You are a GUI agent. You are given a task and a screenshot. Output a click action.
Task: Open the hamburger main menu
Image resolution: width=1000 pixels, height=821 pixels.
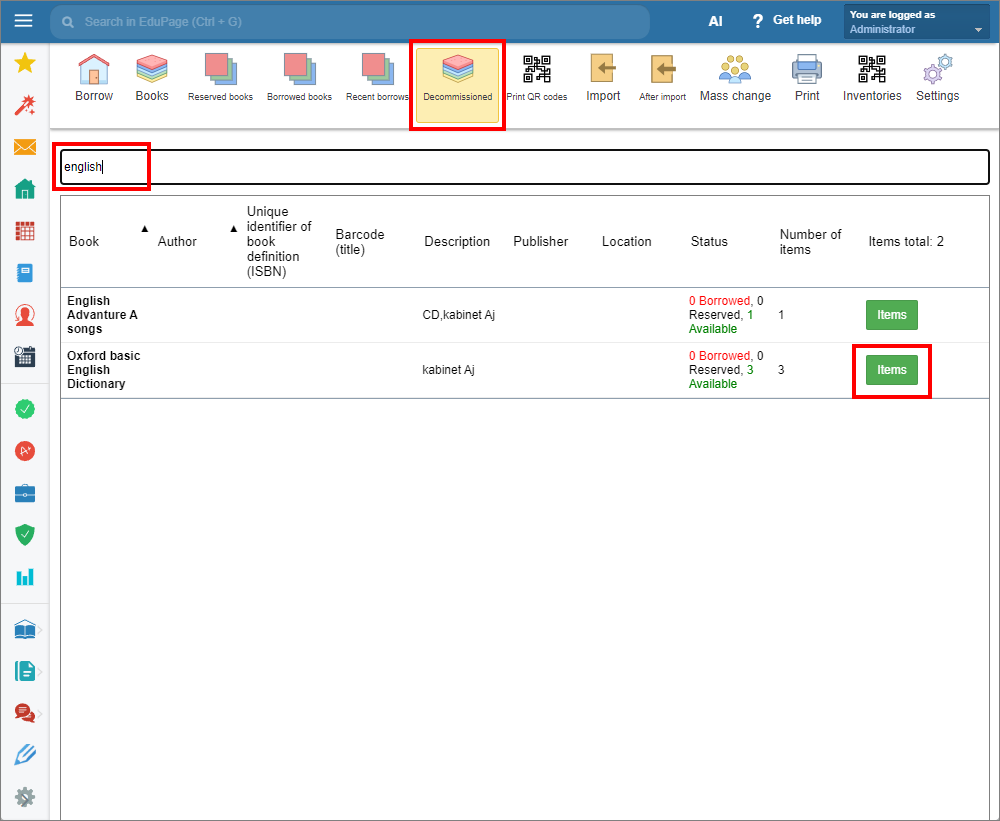click(23, 21)
